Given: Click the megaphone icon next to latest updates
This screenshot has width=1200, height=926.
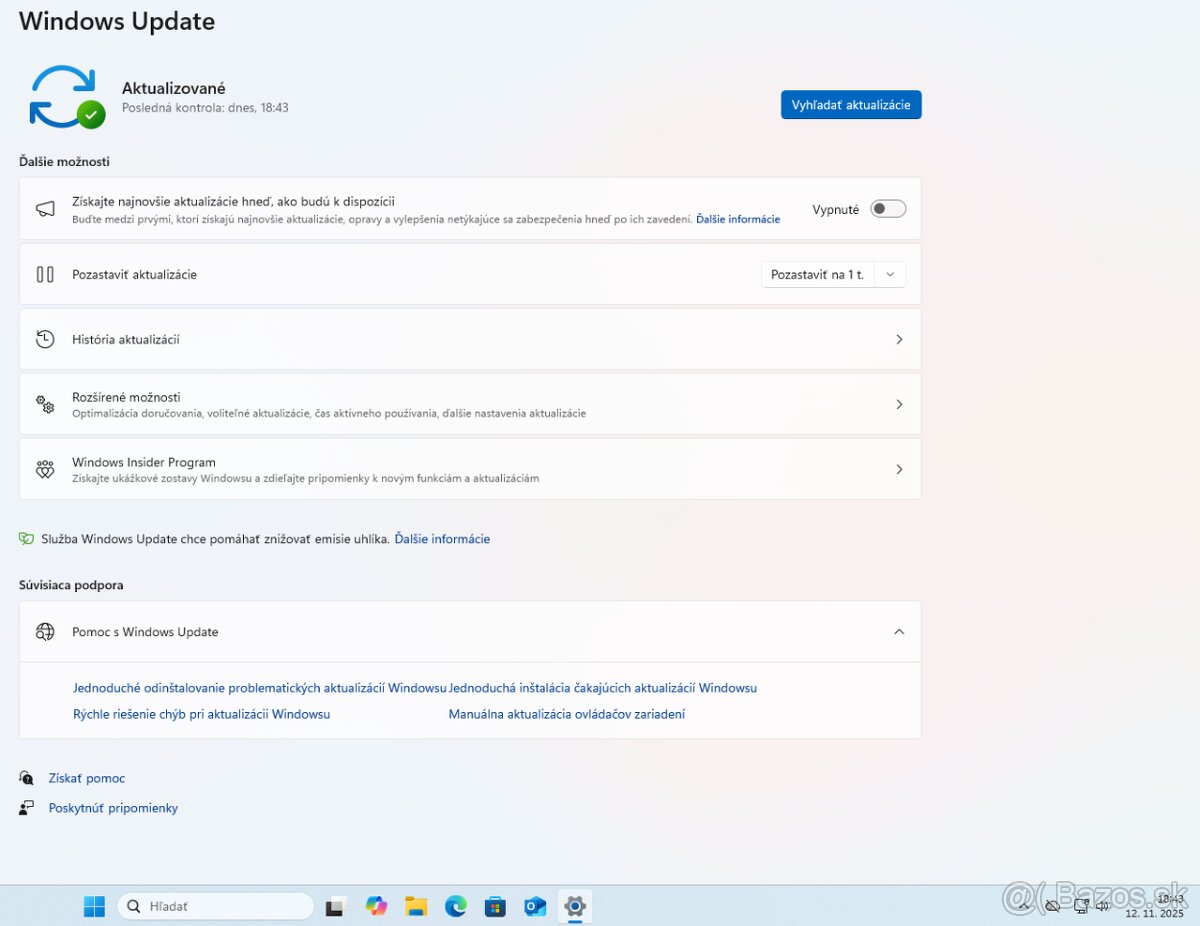Looking at the screenshot, I should click(x=44, y=208).
